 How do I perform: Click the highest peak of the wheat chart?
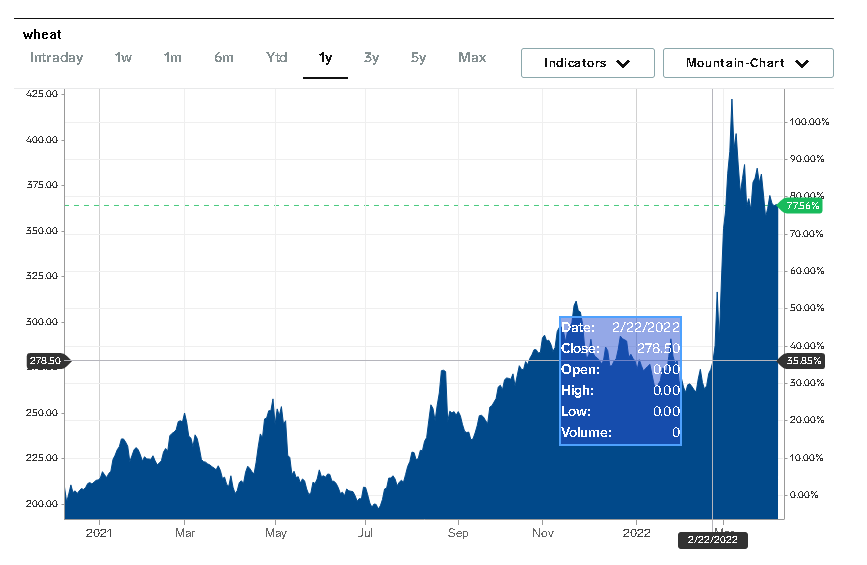click(732, 101)
